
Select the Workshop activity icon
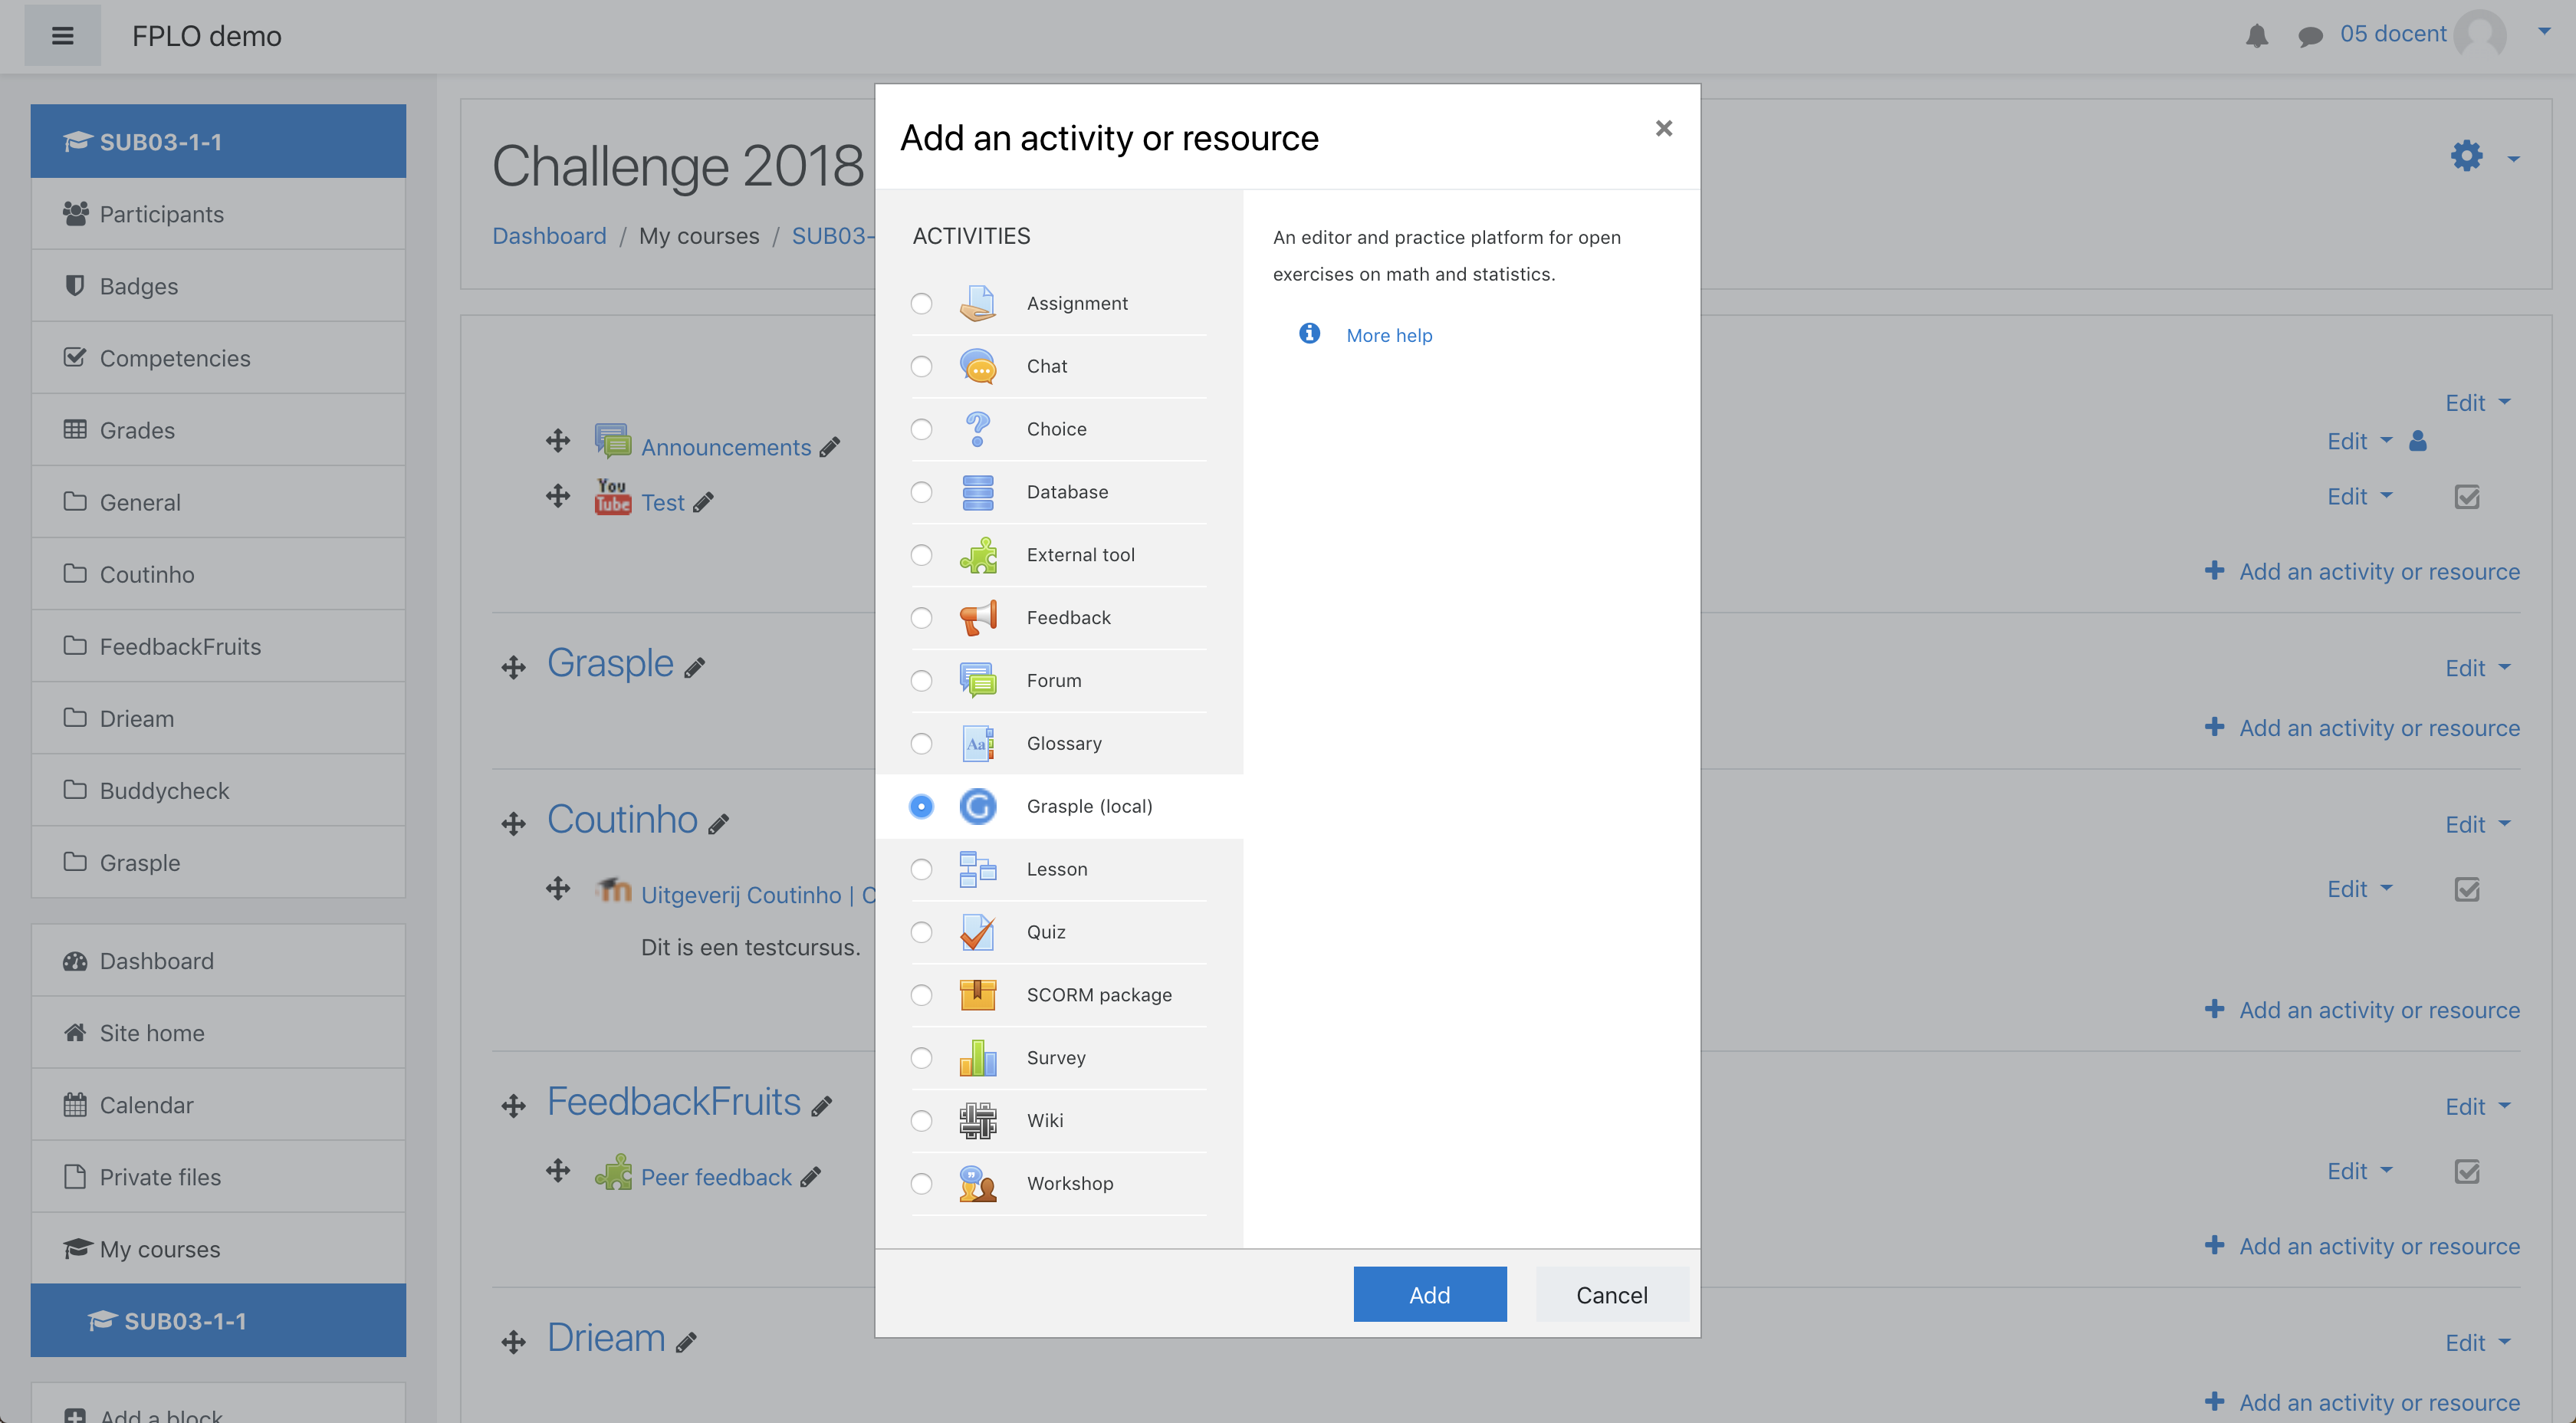(978, 1183)
